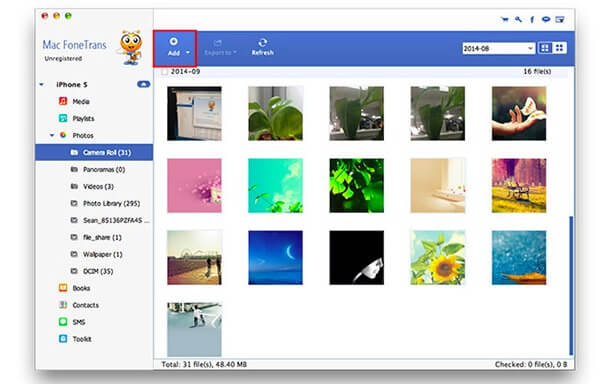
Task: Refresh the photo list
Action: tap(262, 47)
